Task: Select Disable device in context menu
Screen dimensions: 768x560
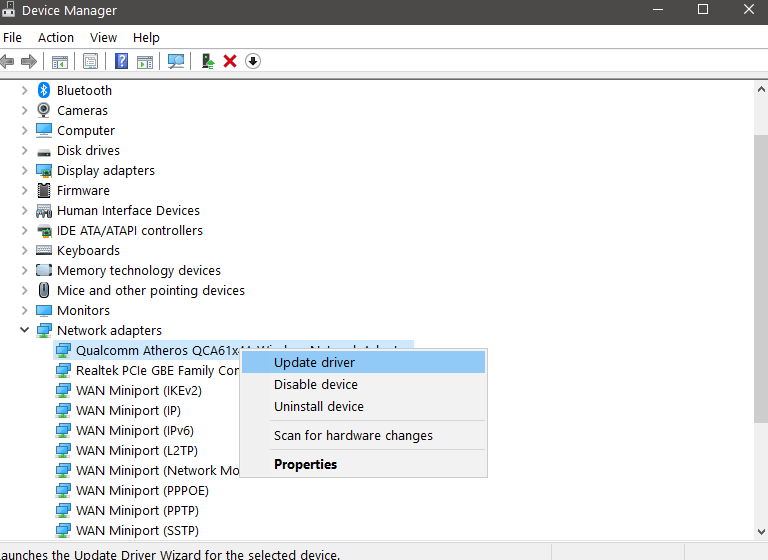Action: tap(316, 384)
